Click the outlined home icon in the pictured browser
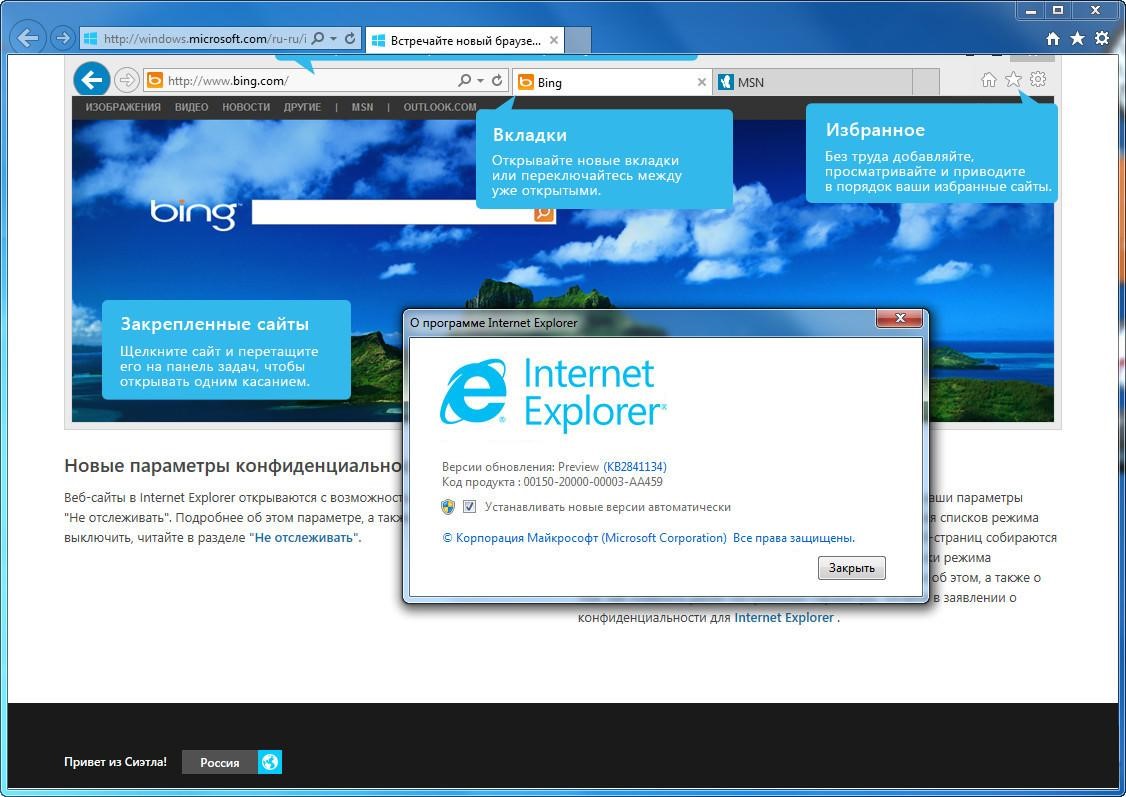 (989, 80)
